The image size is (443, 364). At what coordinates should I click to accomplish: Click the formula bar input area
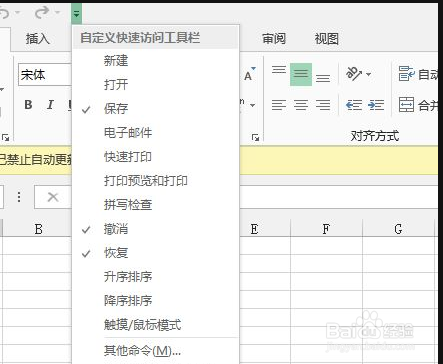[x=338, y=197]
